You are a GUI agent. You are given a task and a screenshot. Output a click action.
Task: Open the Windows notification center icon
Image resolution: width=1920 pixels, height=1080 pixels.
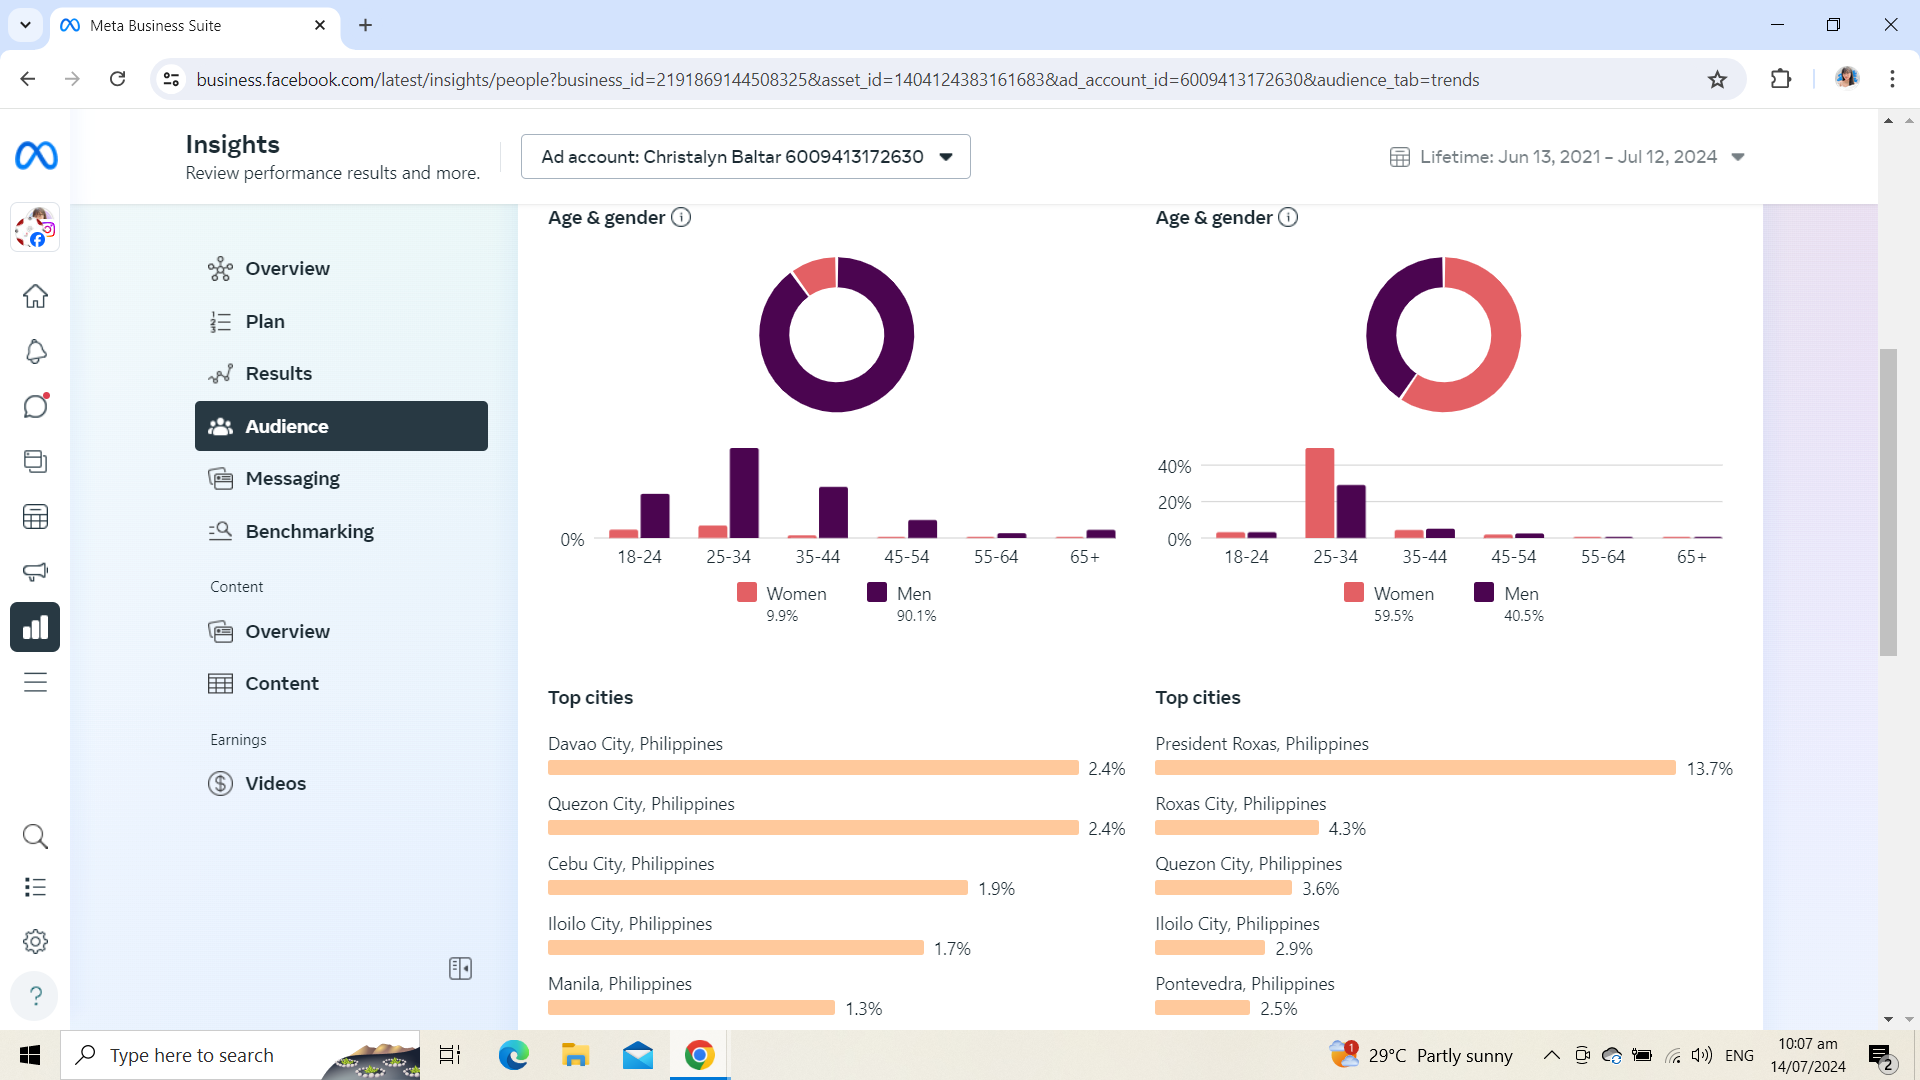[1881, 1056]
